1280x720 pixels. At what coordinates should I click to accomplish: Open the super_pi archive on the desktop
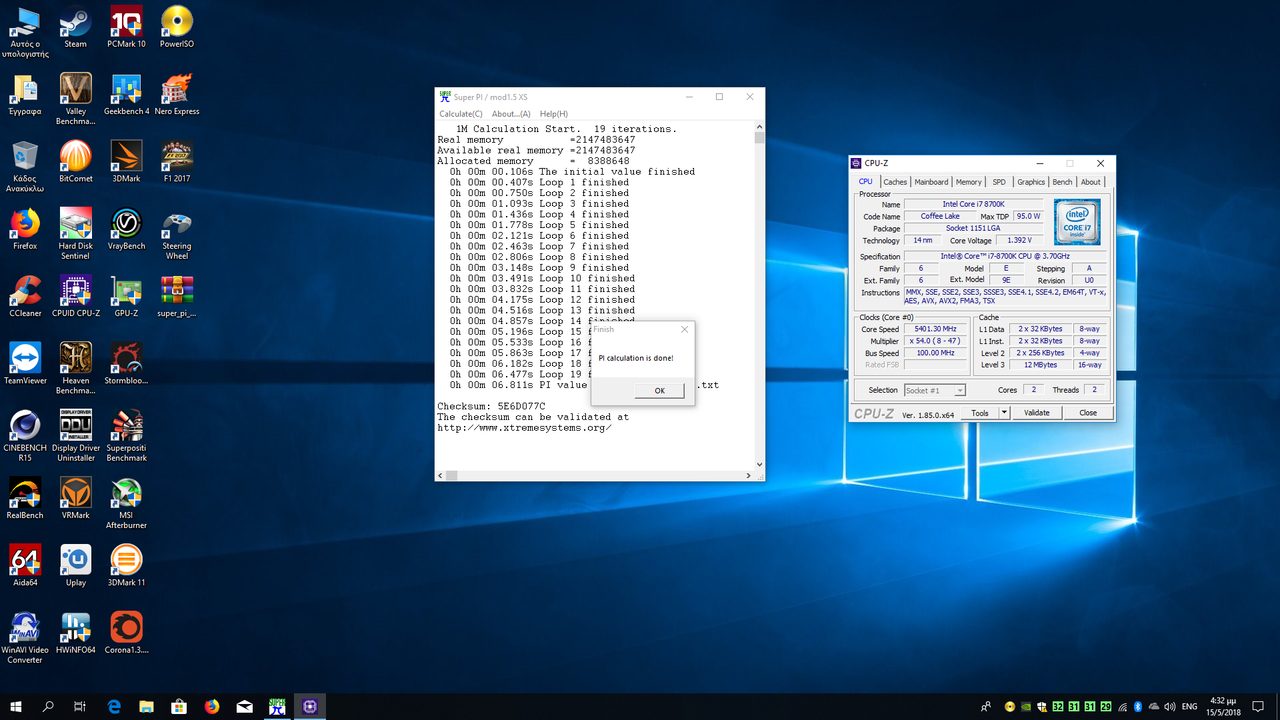(177, 296)
